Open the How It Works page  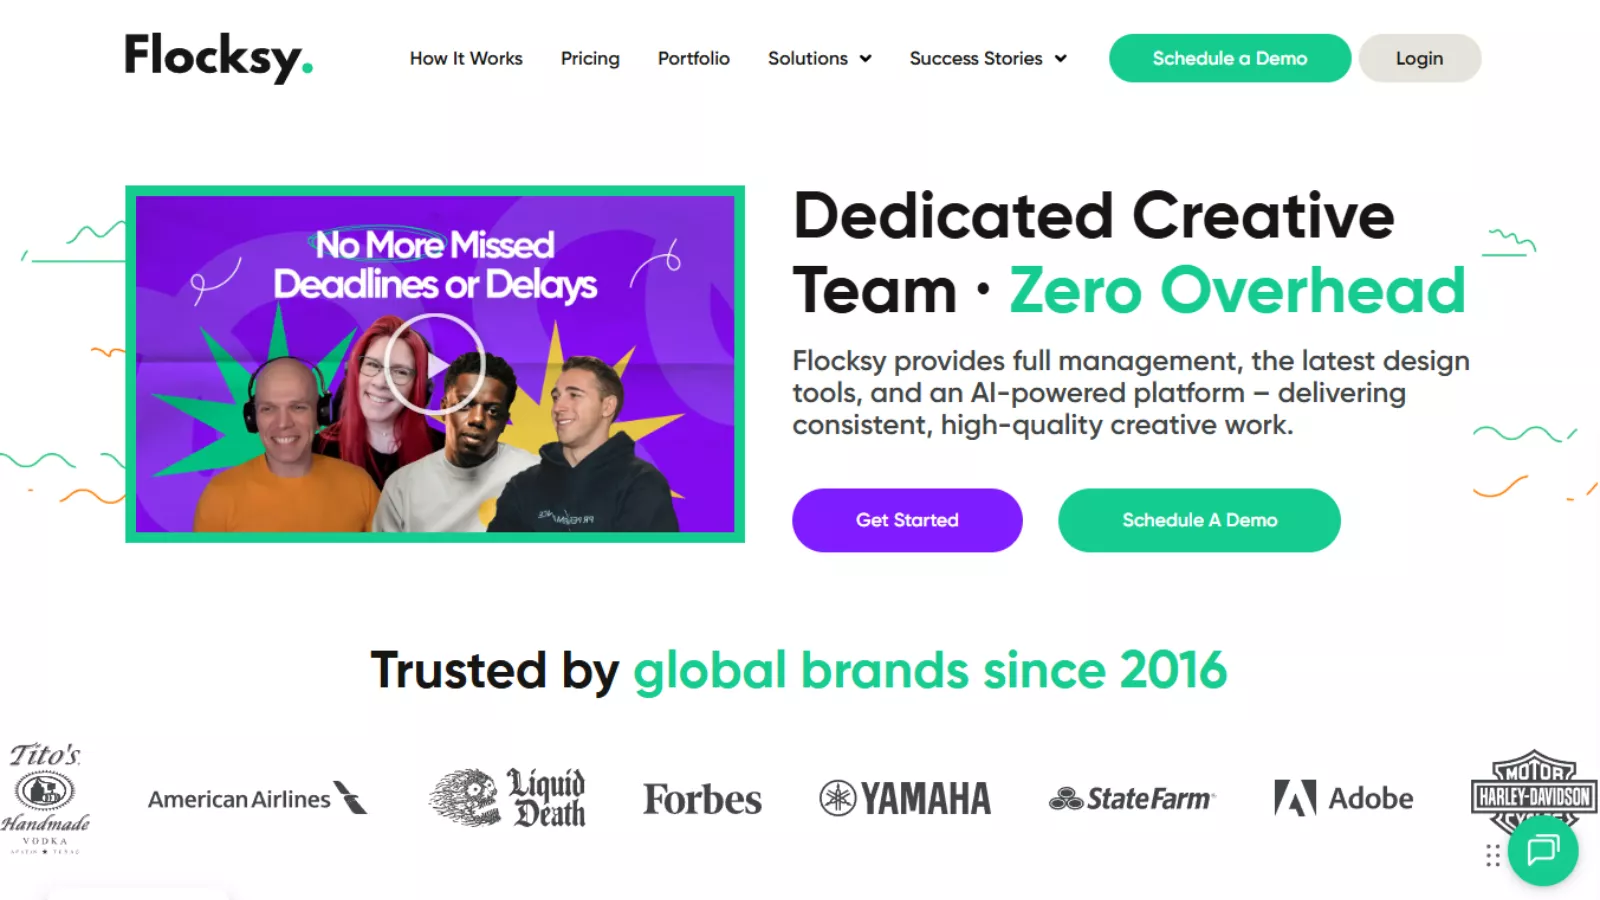(x=466, y=58)
